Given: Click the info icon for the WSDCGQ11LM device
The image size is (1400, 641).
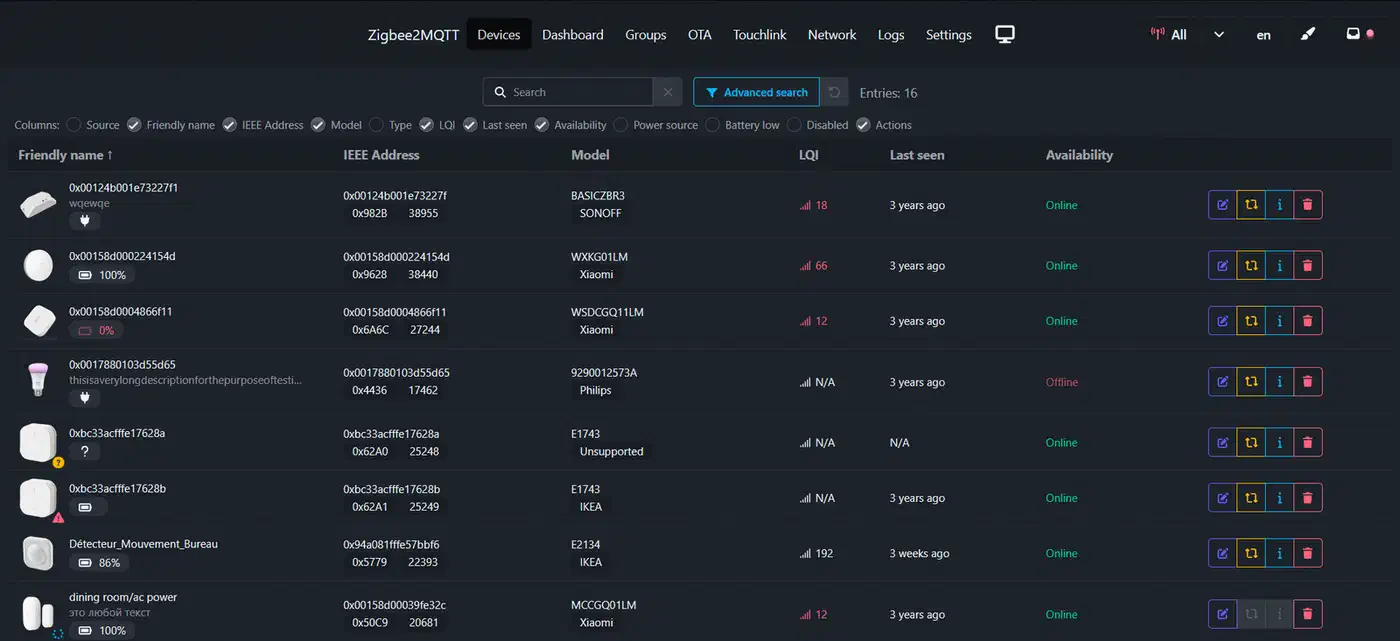Looking at the screenshot, I should click(x=1280, y=321).
